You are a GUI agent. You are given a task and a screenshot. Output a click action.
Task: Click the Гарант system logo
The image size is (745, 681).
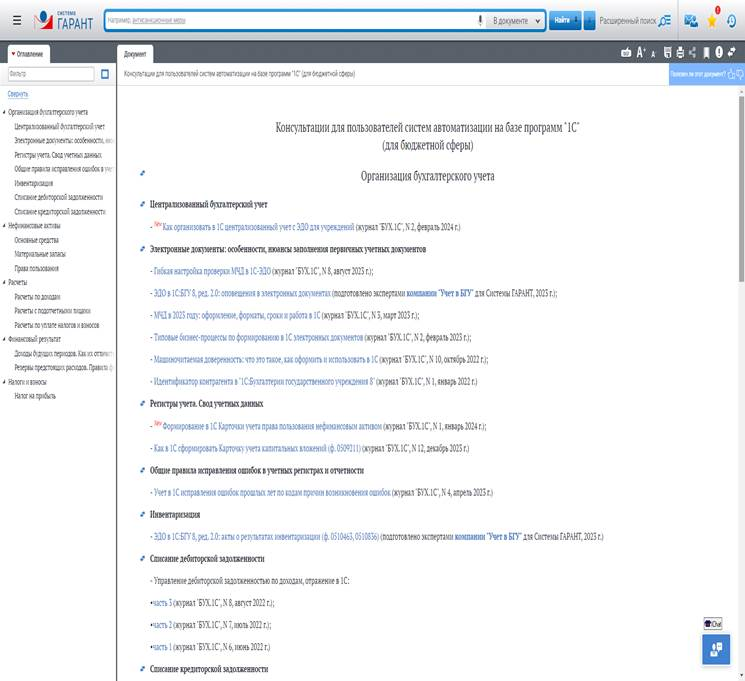63,20
